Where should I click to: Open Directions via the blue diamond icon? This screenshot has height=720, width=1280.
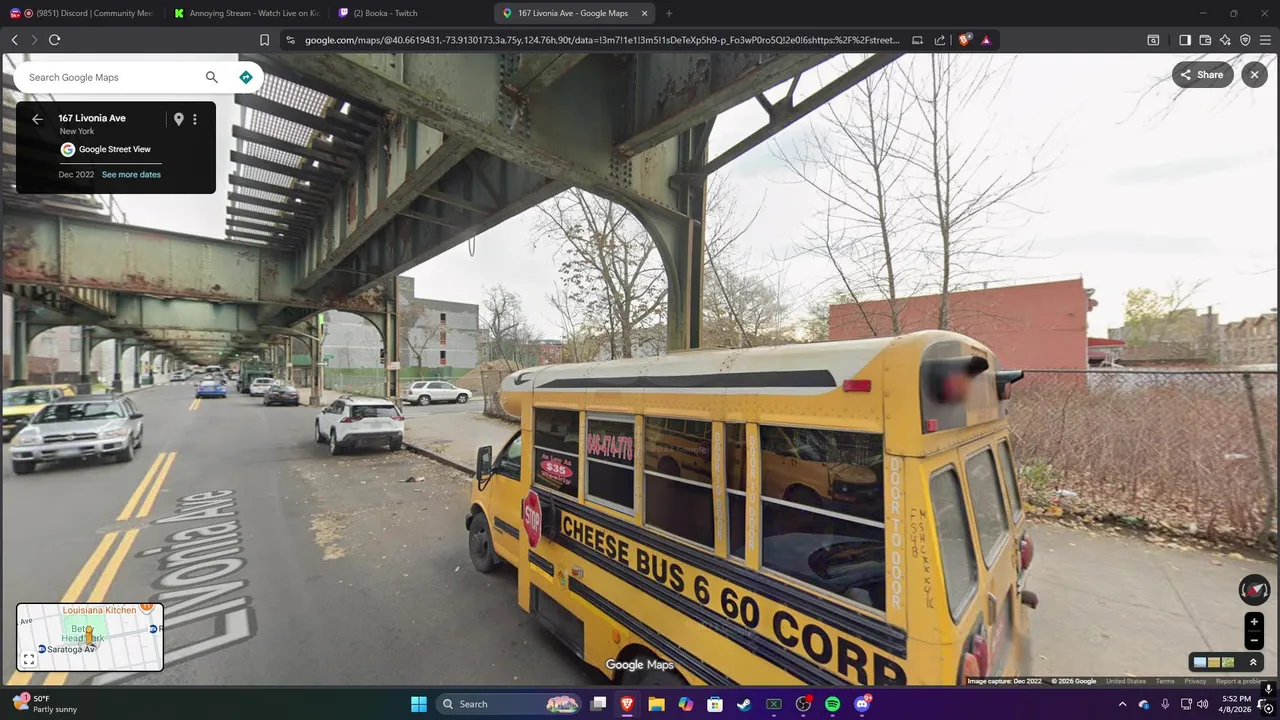click(x=245, y=77)
